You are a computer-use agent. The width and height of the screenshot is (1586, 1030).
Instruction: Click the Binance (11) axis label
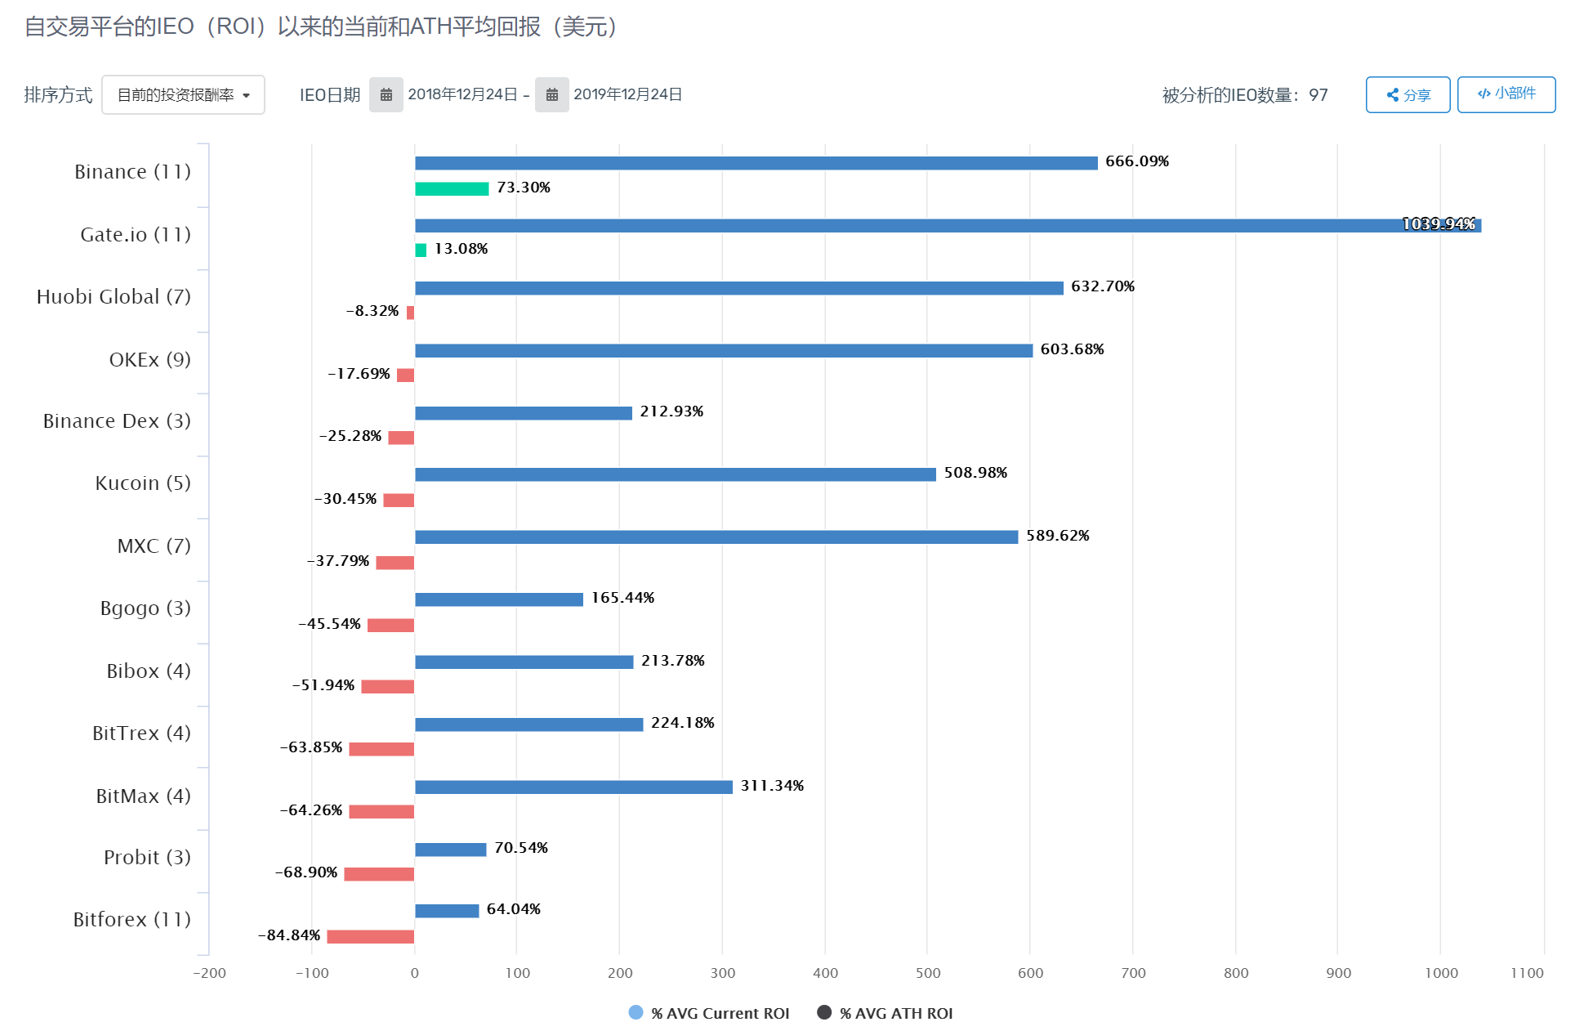pos(133,172)
